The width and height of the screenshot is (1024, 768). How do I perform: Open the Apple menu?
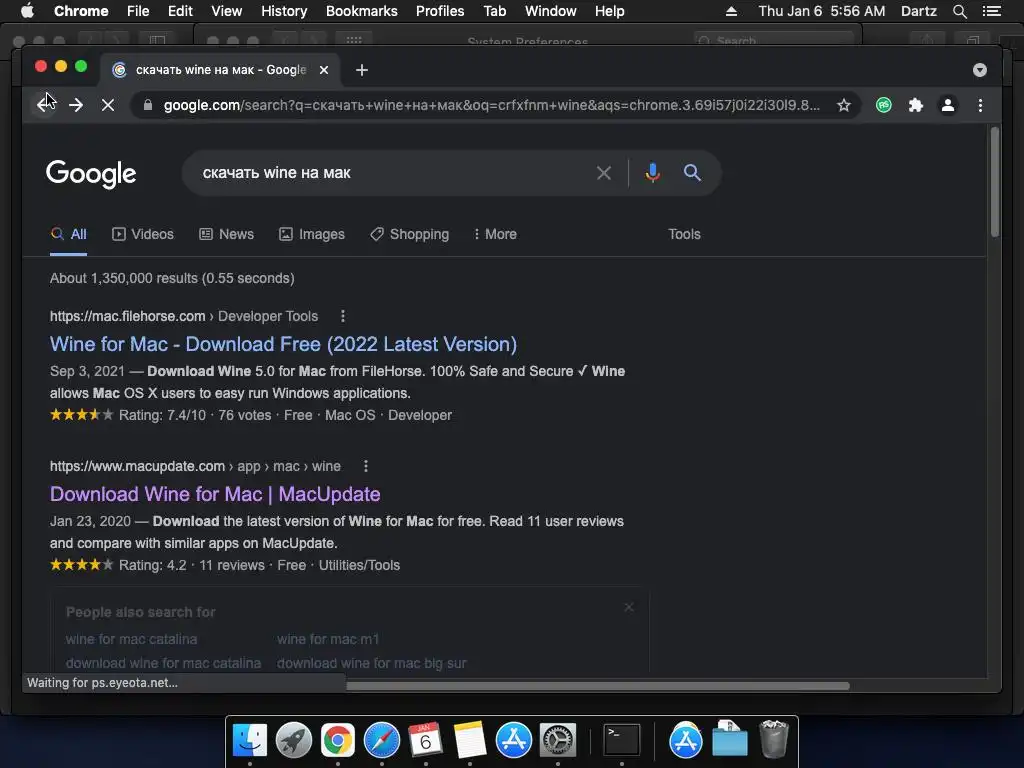[x=27, y=11]
